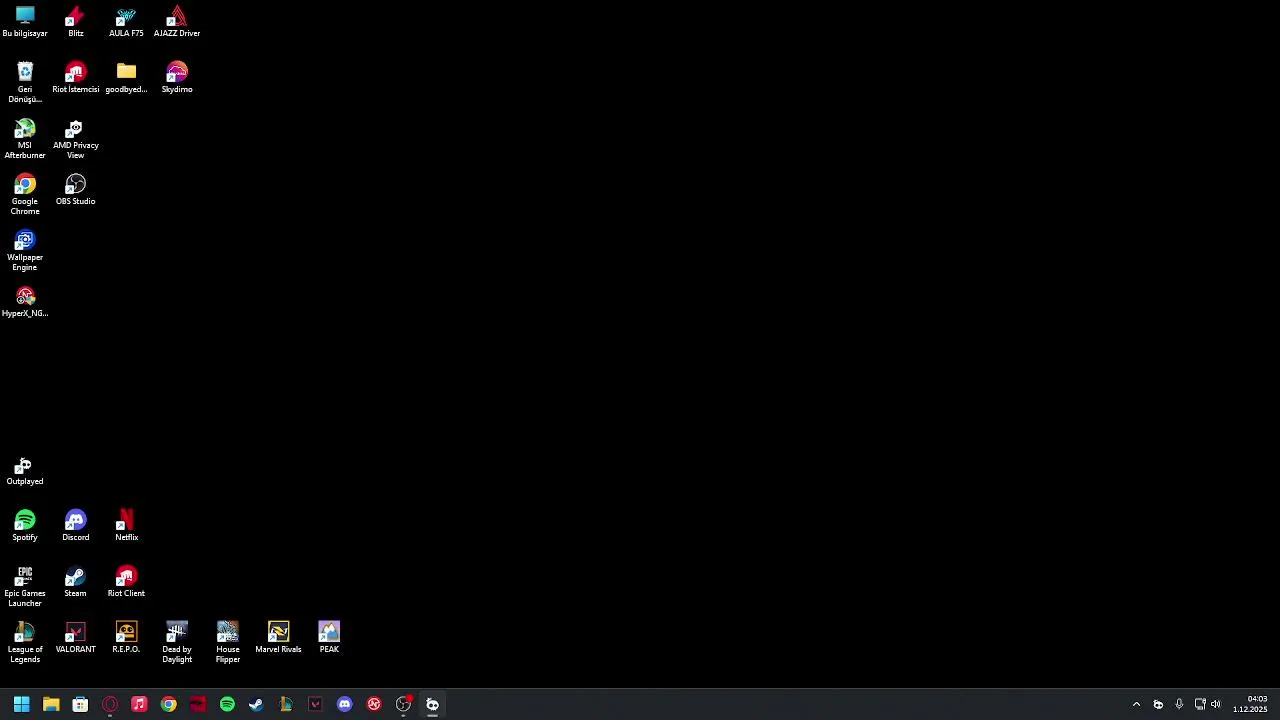The image size is (1280, 720).
Task: Click the panda-face system tray icon
Action: 1158,704
